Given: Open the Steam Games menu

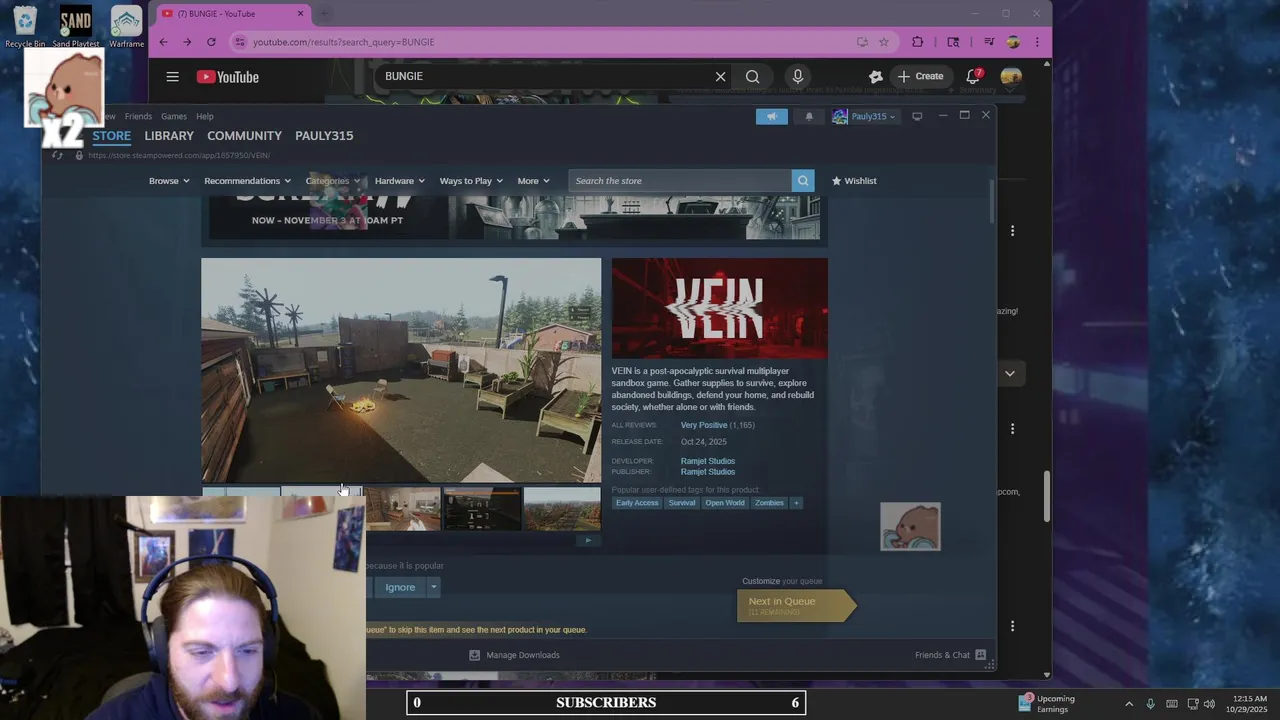Looking at the screenshot, I should point(174,116).
